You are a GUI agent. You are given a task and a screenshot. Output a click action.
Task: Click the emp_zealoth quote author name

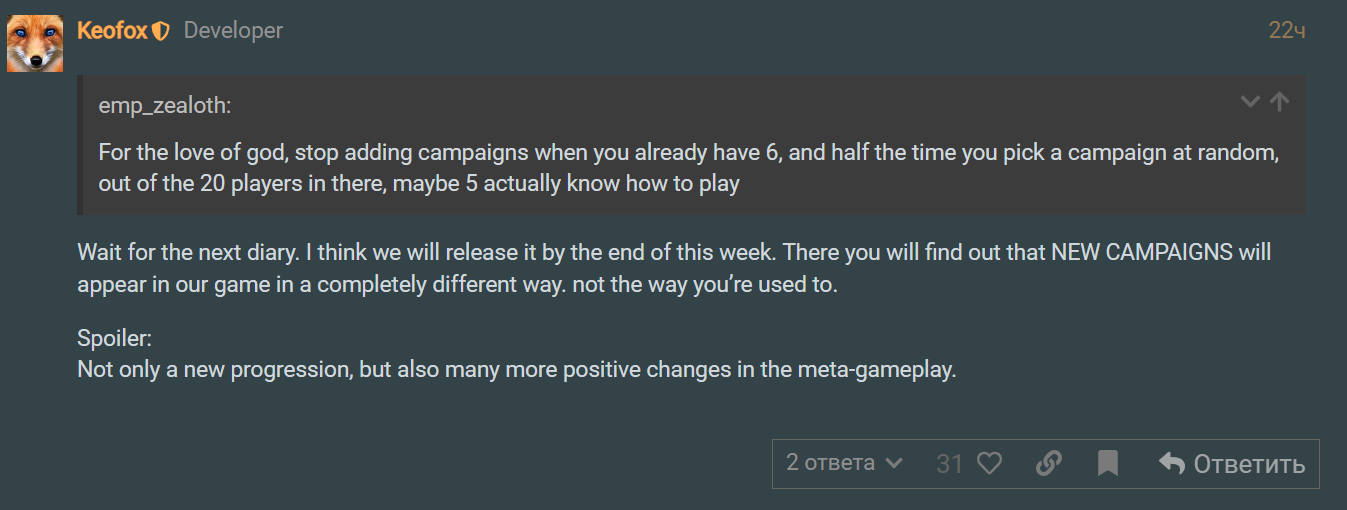click(165, 105)
